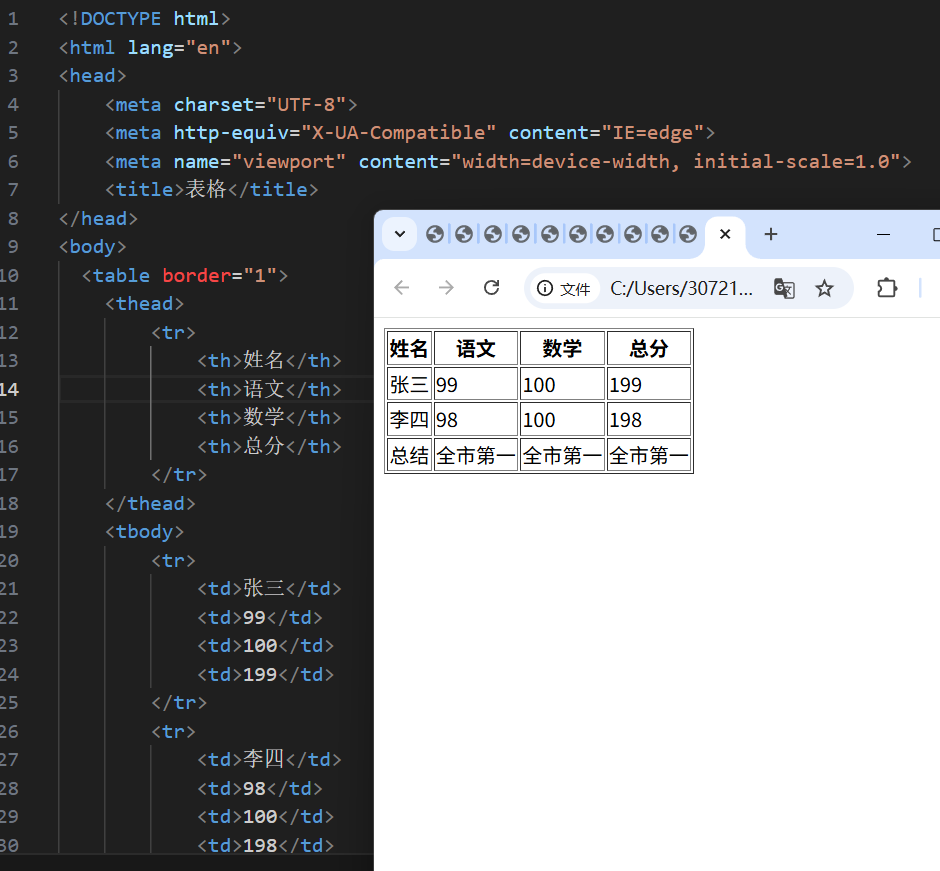
Task: Open a new browser tab
Action: tap(771, 234)
